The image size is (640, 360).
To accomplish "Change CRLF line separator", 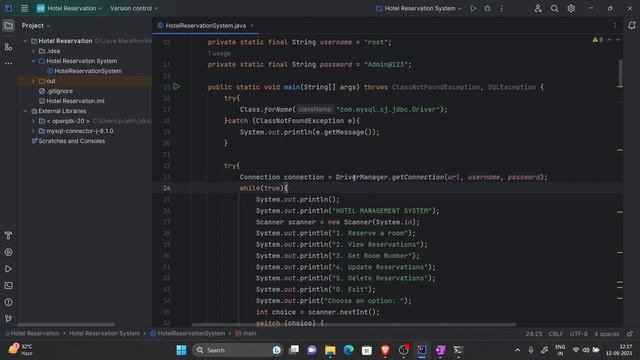I will (x=556, y=333).
